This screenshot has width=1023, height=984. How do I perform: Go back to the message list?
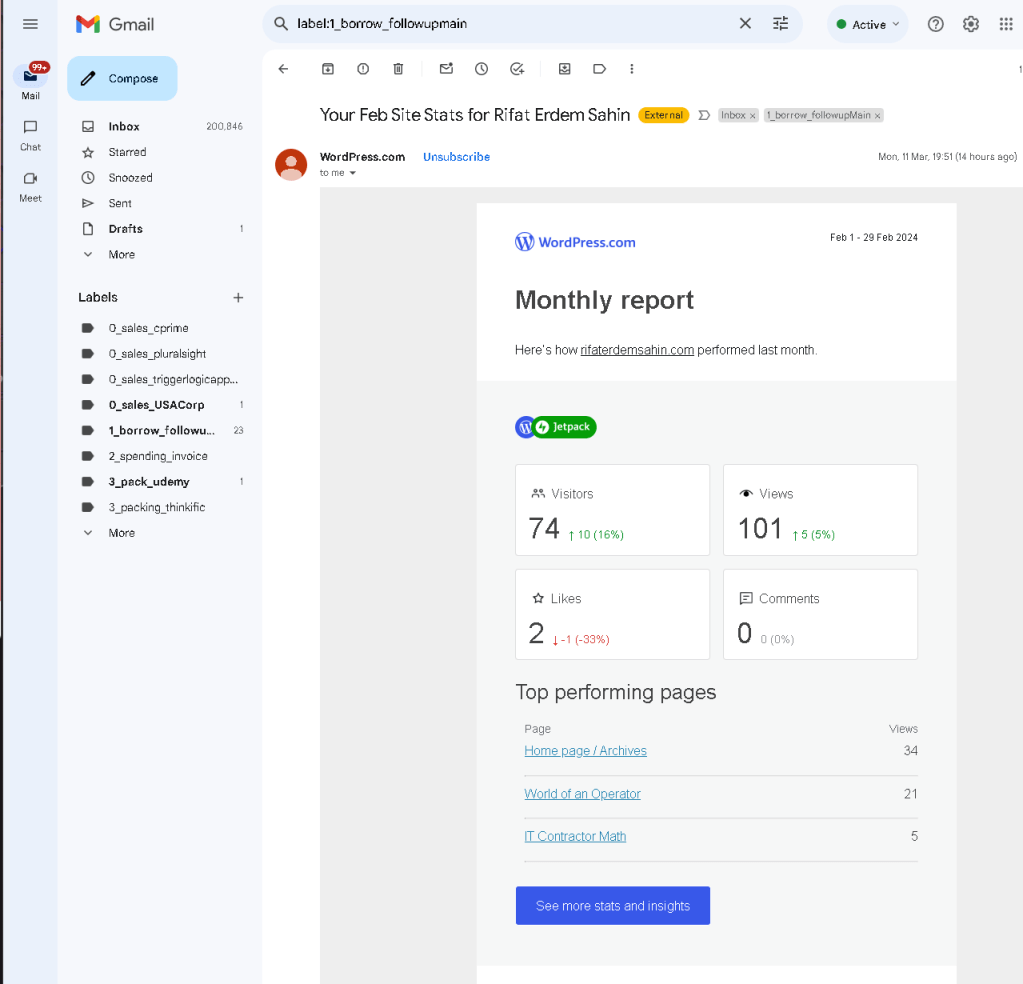(283, 69)
